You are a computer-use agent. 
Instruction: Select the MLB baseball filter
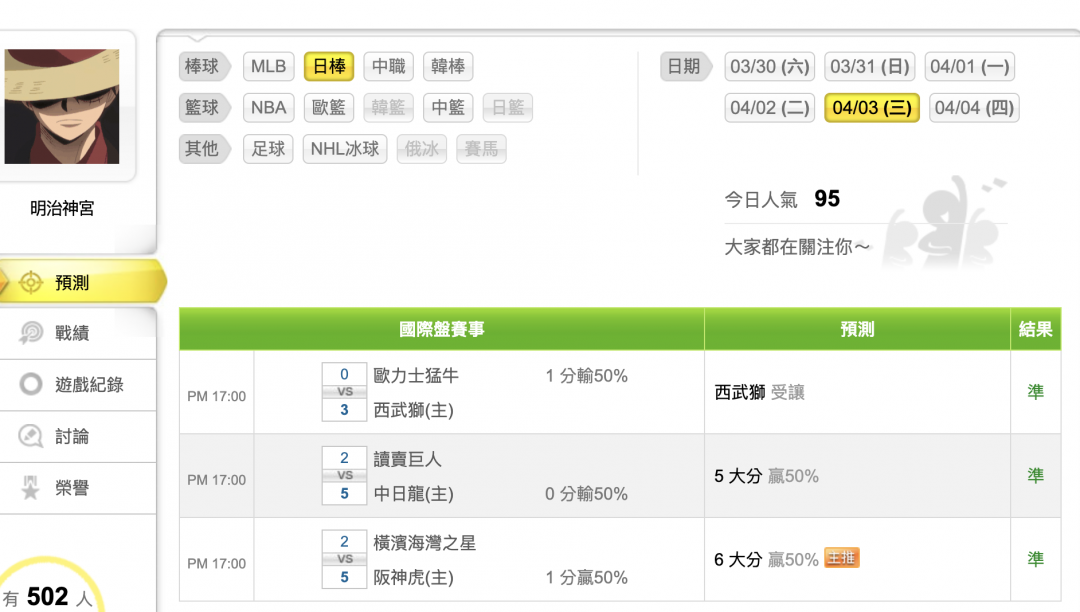[x=269, y=66]
